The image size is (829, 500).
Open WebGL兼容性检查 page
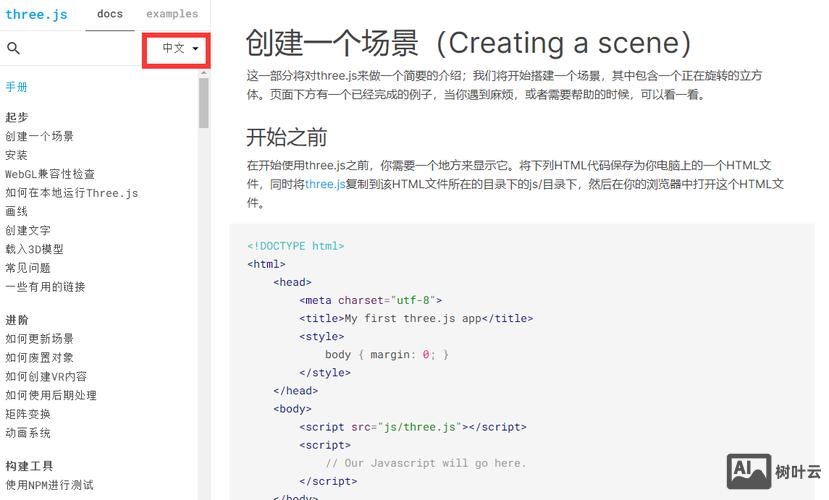tap(50, 174)
